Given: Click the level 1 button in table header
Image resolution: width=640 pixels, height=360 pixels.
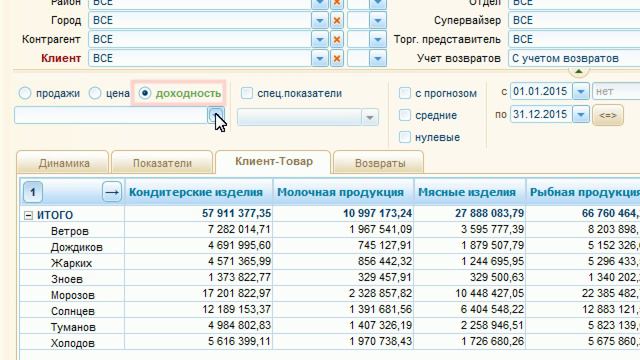Looking at the screenshot, I should pyautogui.click(x=33, y=192).
